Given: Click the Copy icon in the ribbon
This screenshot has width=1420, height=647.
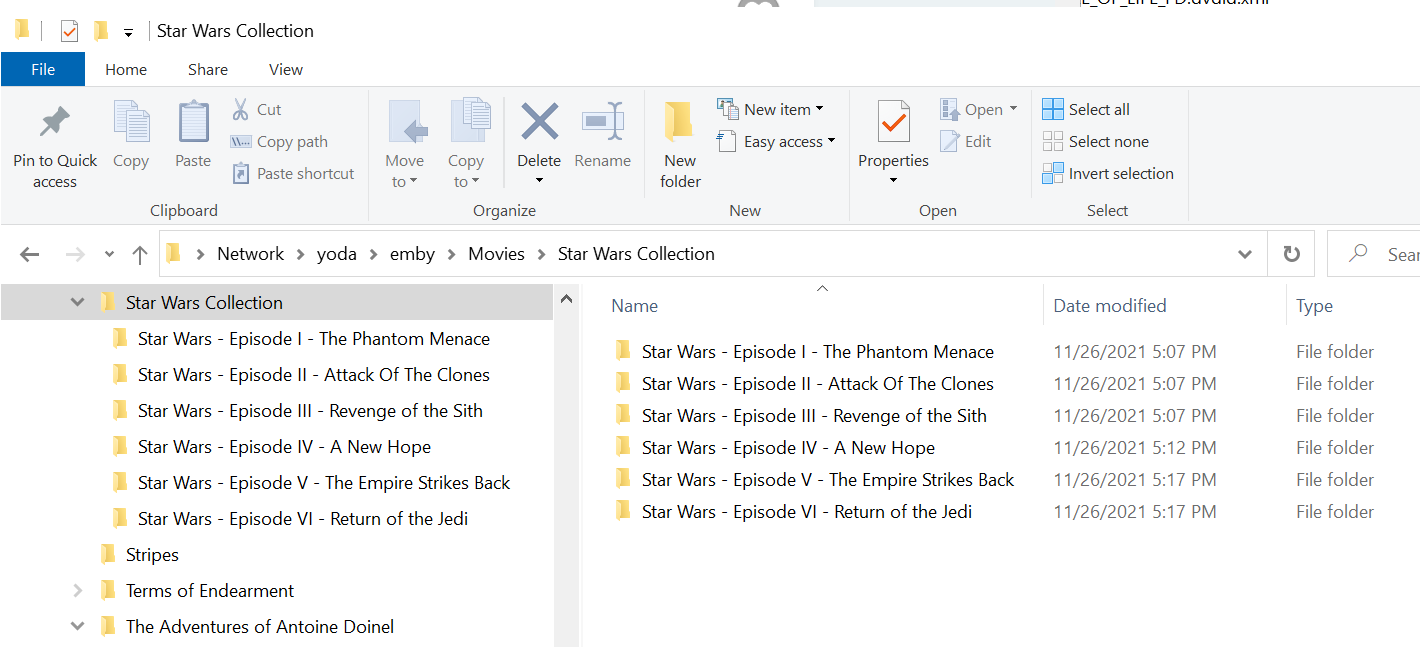Looking at the screenshot, I should pyautogui.click(x=131, y=130).
